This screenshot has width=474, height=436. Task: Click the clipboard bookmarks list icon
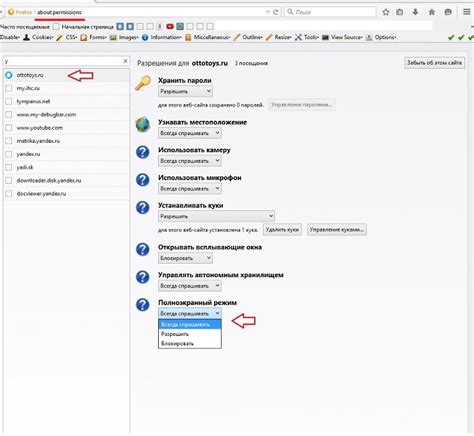399,12
